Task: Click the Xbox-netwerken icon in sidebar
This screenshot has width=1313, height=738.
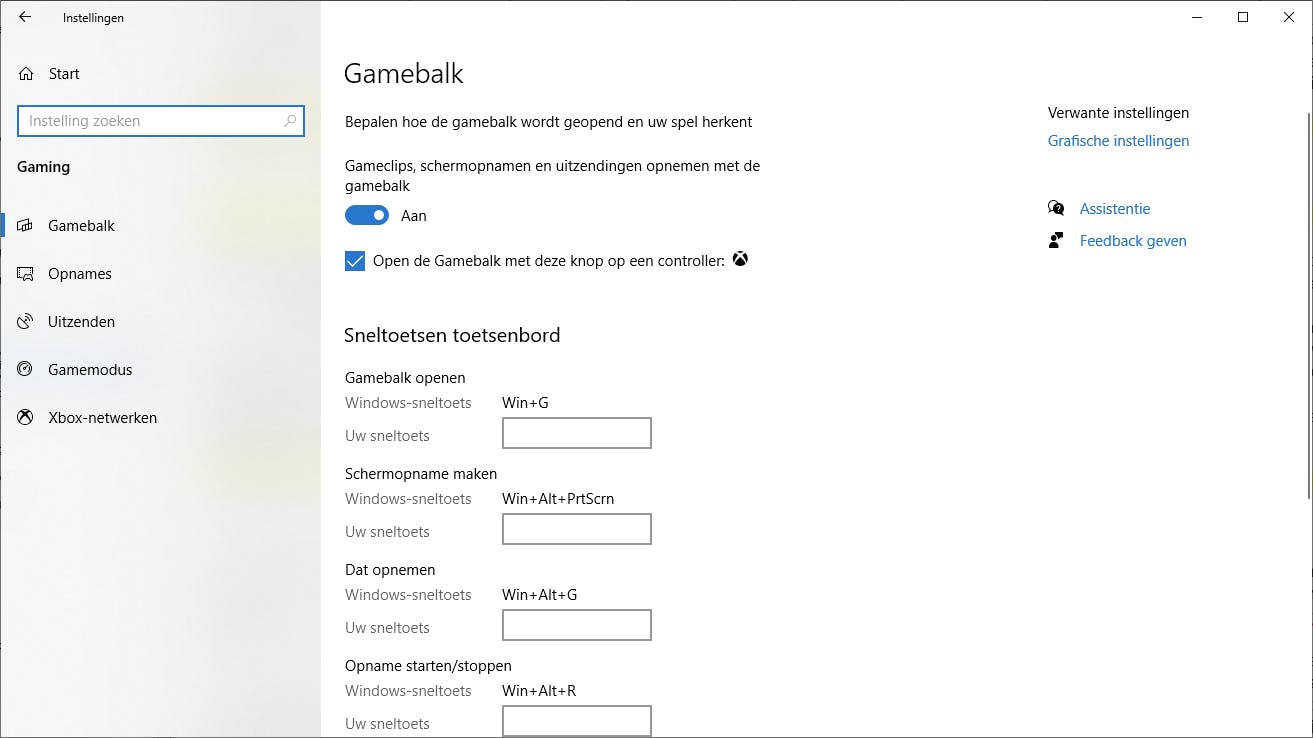Action: pyautogui.click(x=24, y=417)
